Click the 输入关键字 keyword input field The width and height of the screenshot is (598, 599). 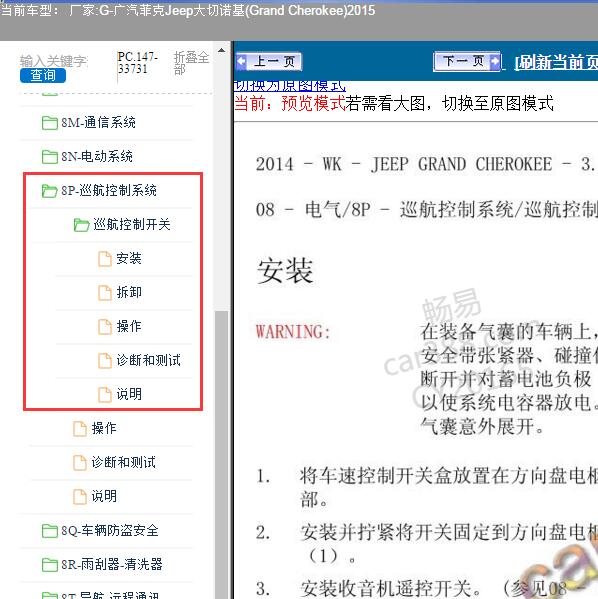pyautogui.click(x=54, y=61)
